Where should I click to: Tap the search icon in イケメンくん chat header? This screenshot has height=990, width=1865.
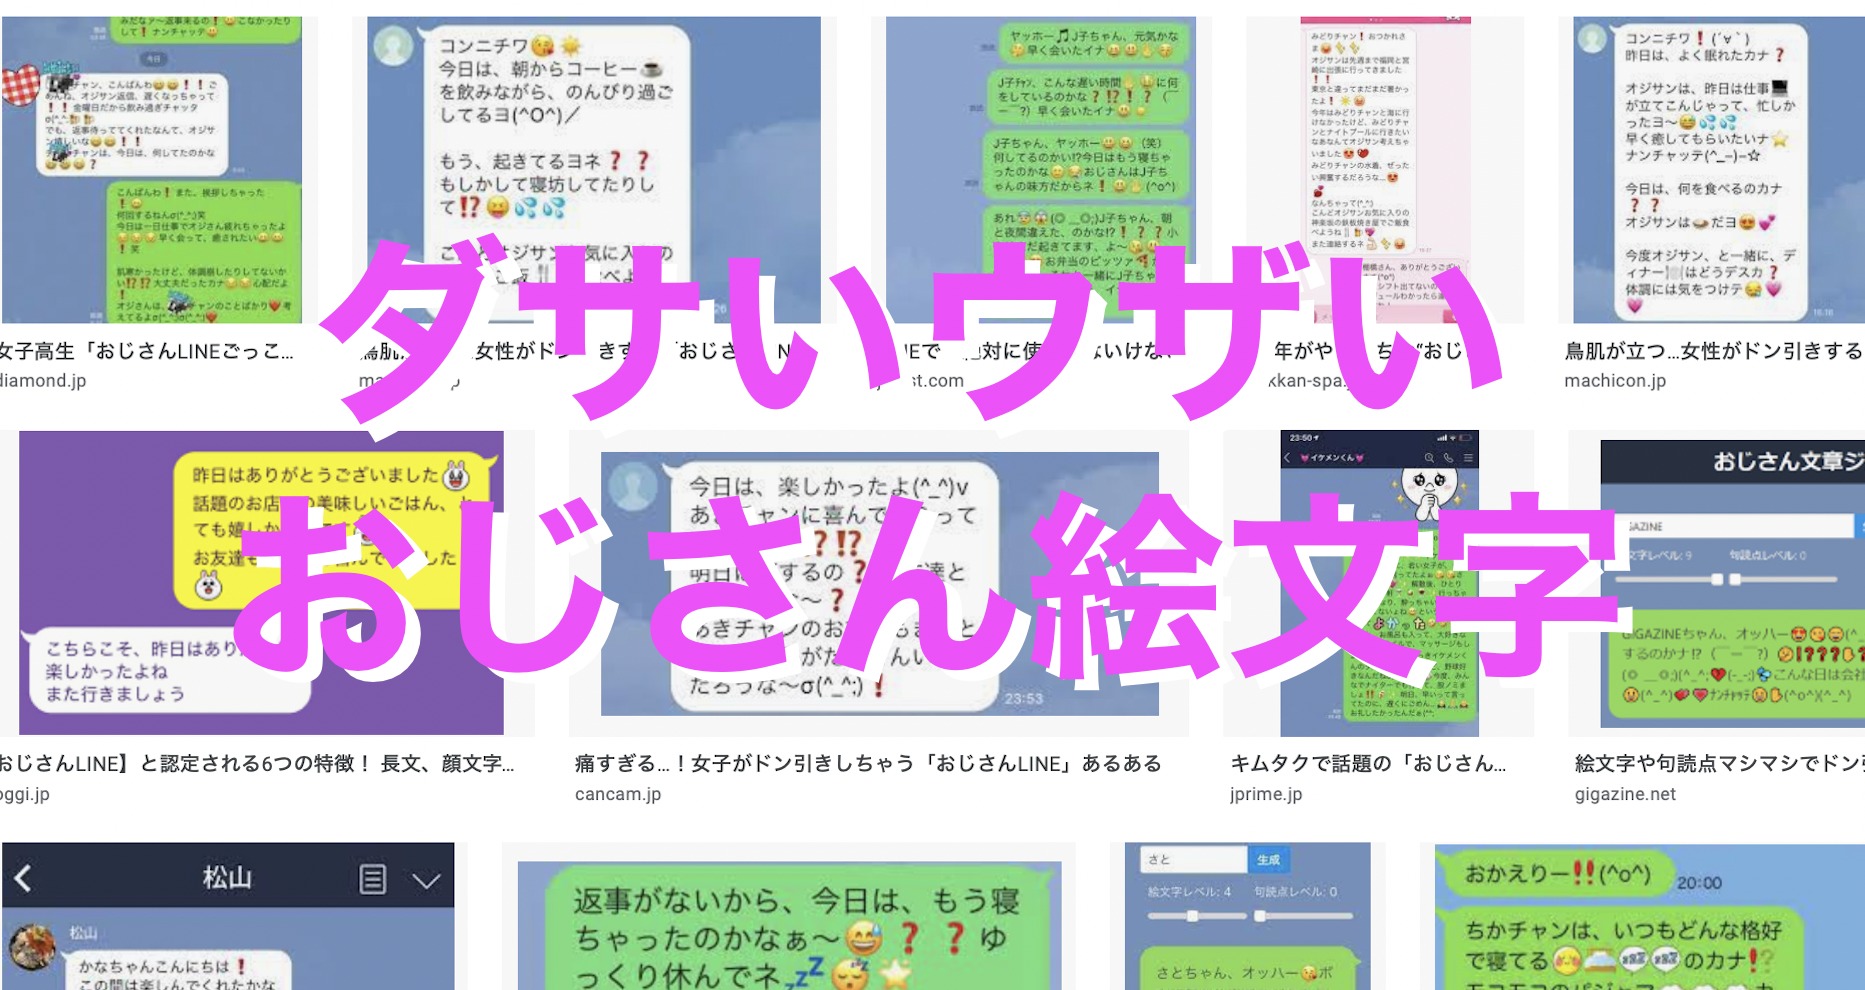tap(1428, 458)
